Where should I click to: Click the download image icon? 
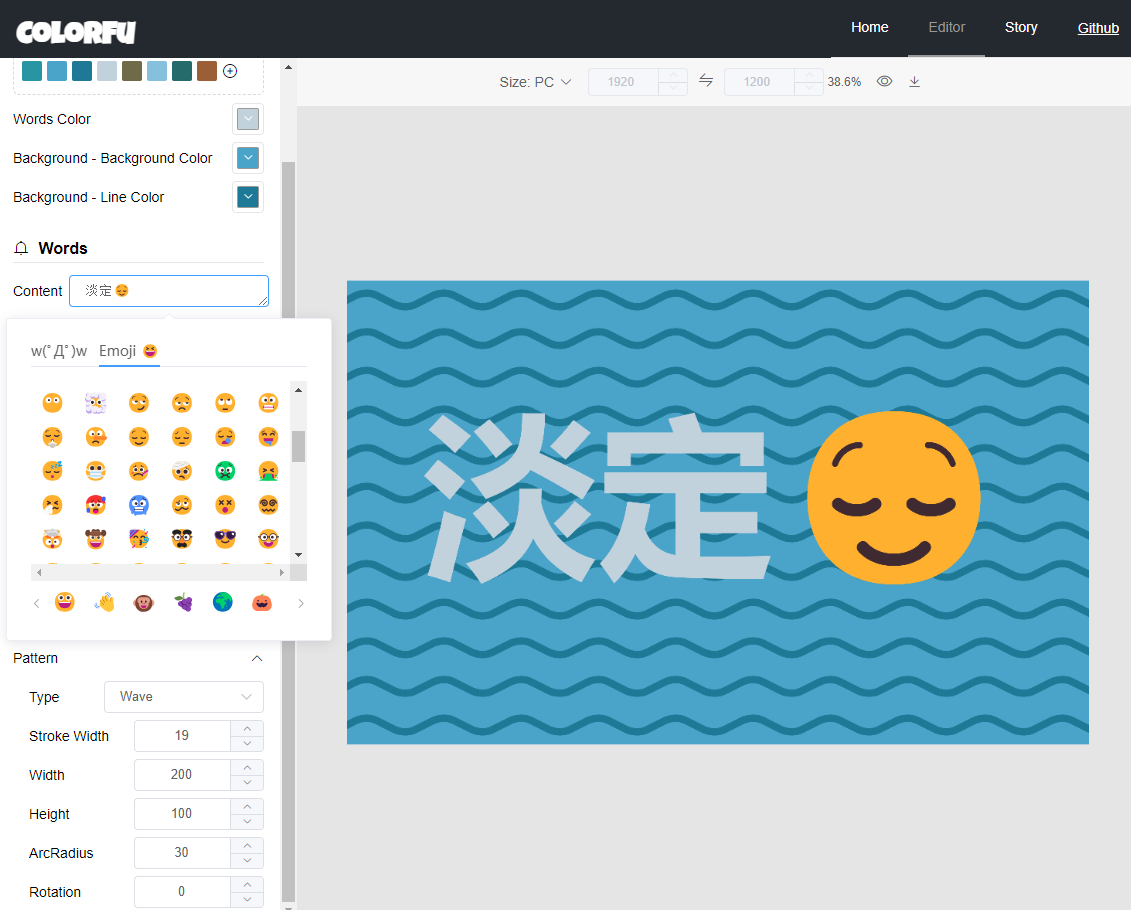pos(914,81)
